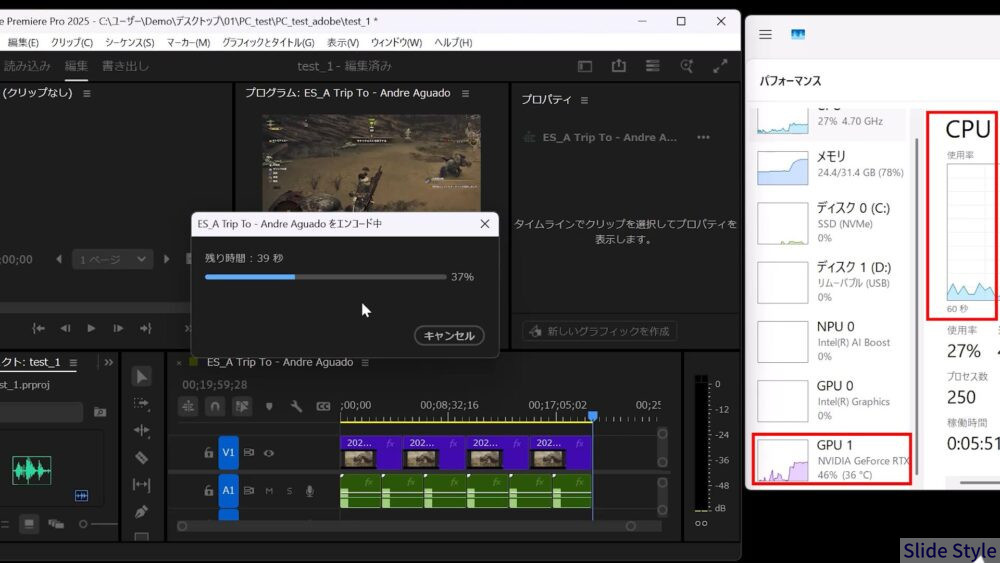Toggle V1 track output eye

(268, 453)
